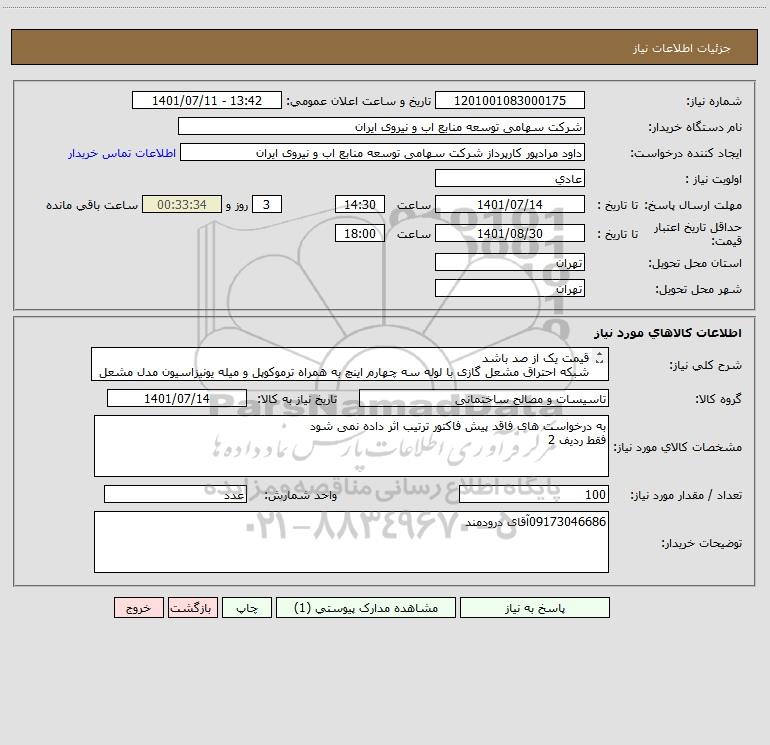Click the 'چاپ' print button
Screen dimensions: 770x745
(247, 607)
